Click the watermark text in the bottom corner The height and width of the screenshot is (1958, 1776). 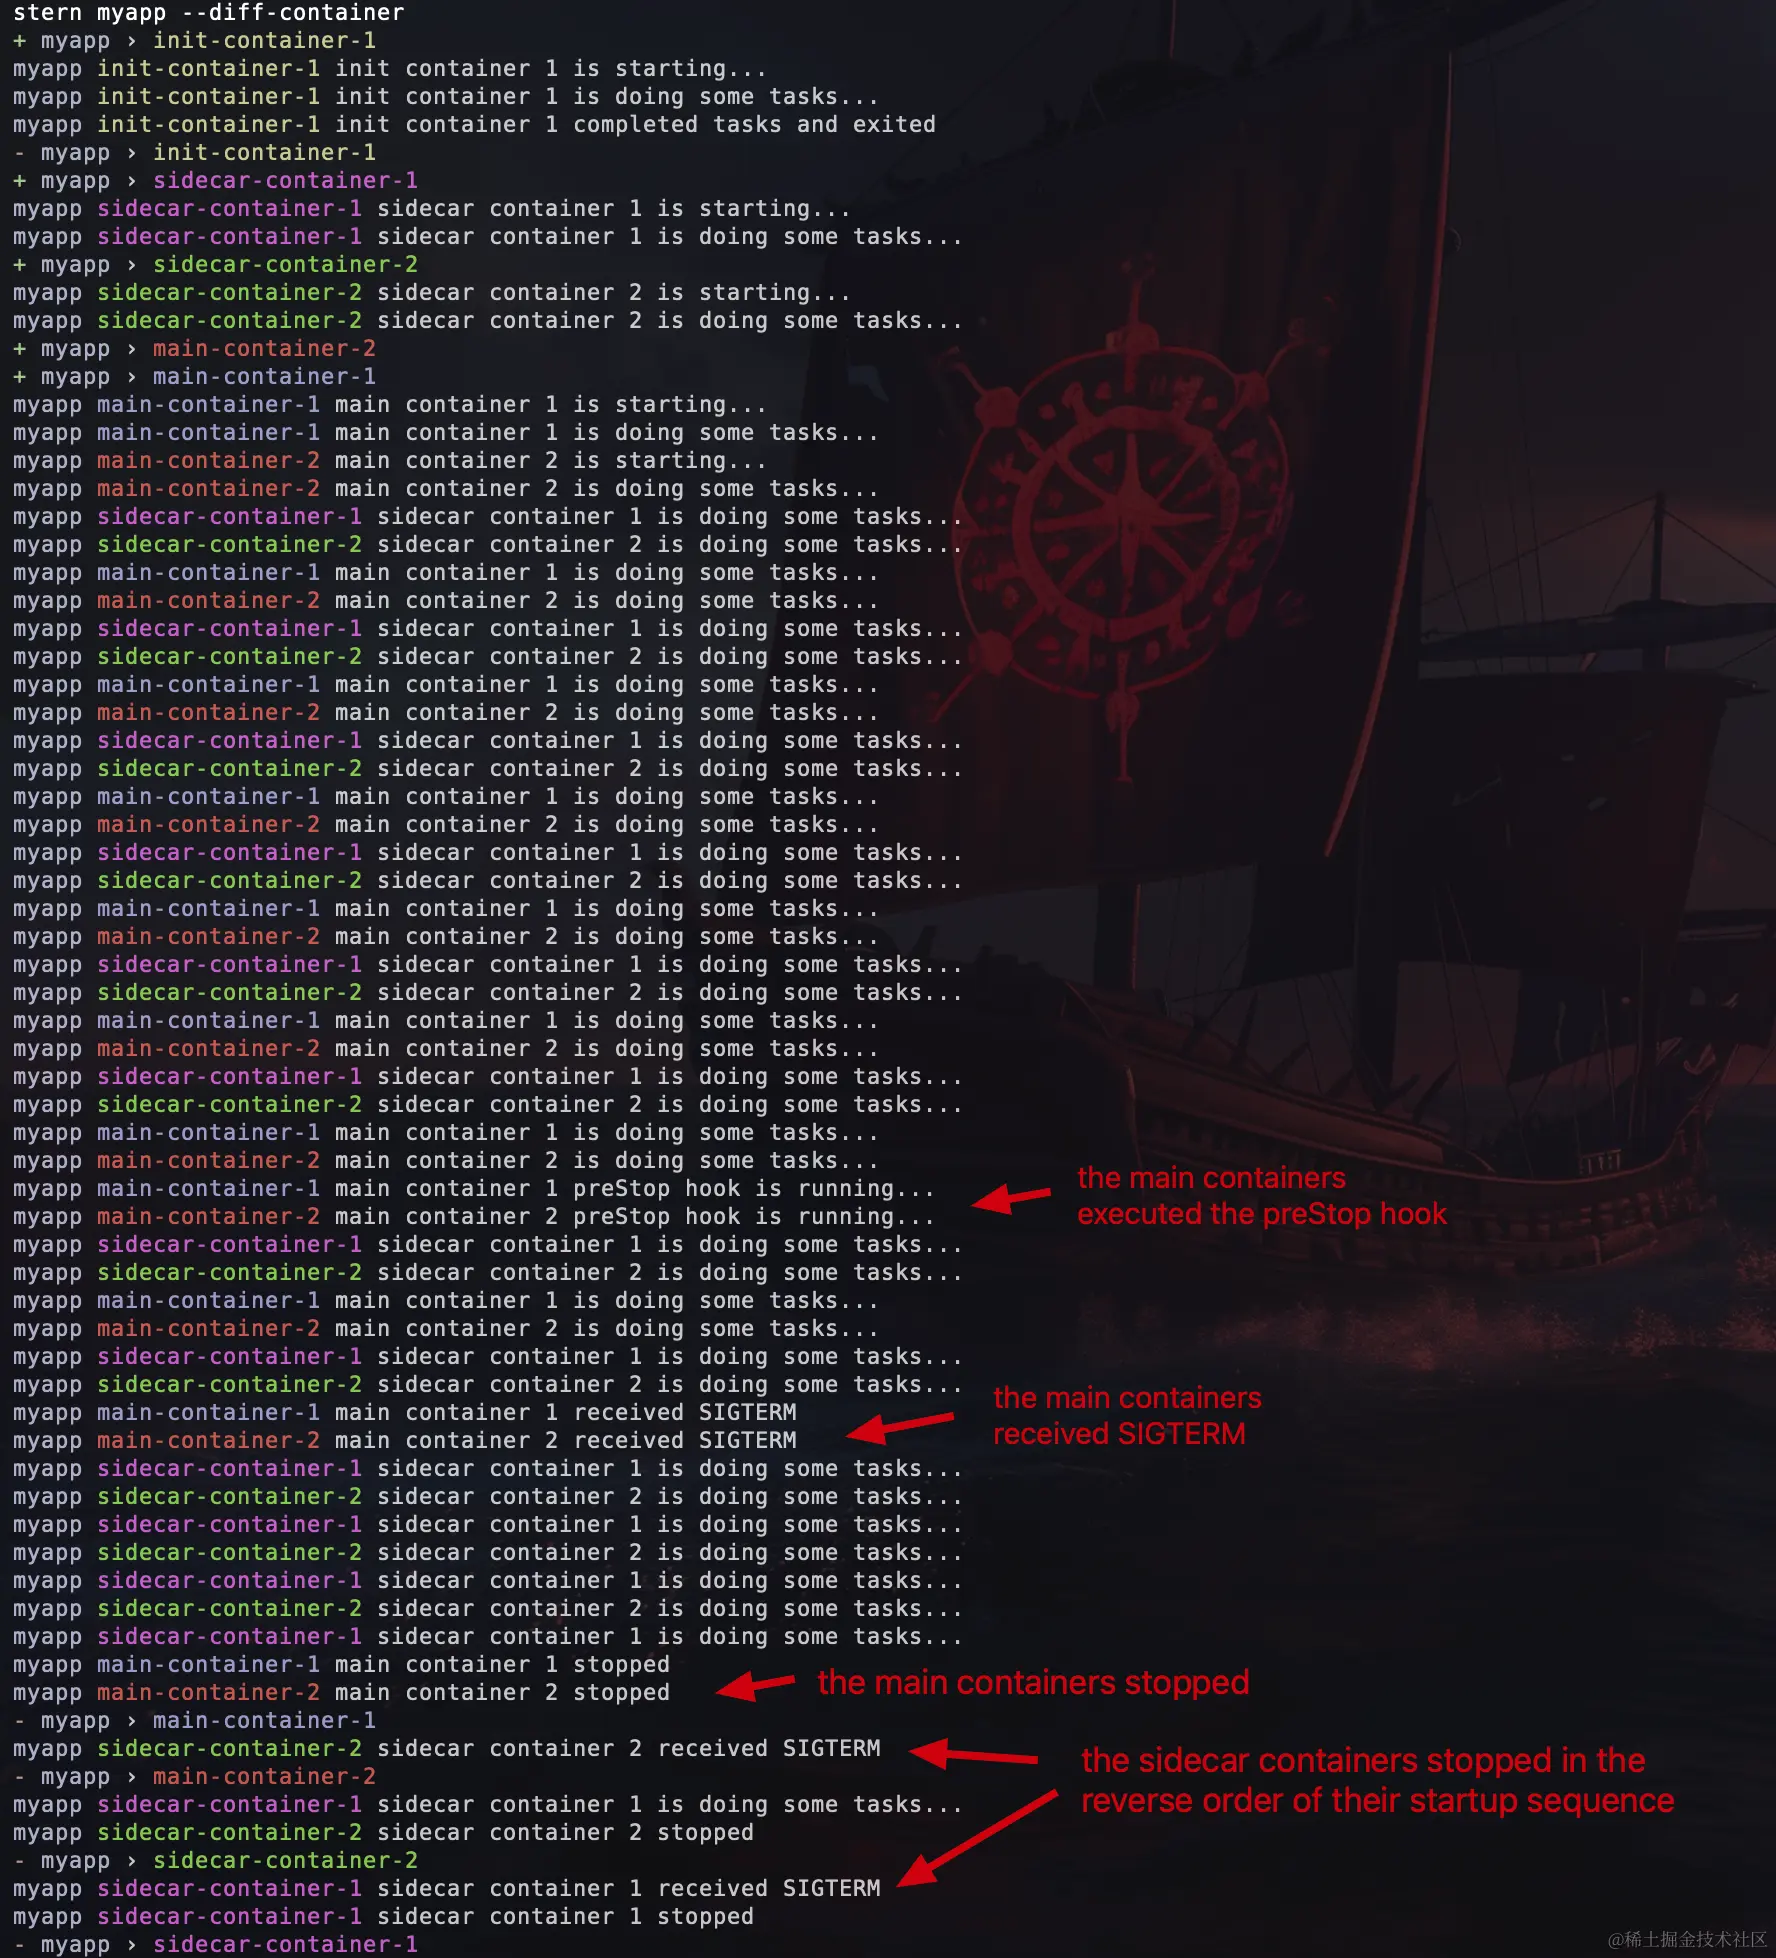point(1687,1939)
